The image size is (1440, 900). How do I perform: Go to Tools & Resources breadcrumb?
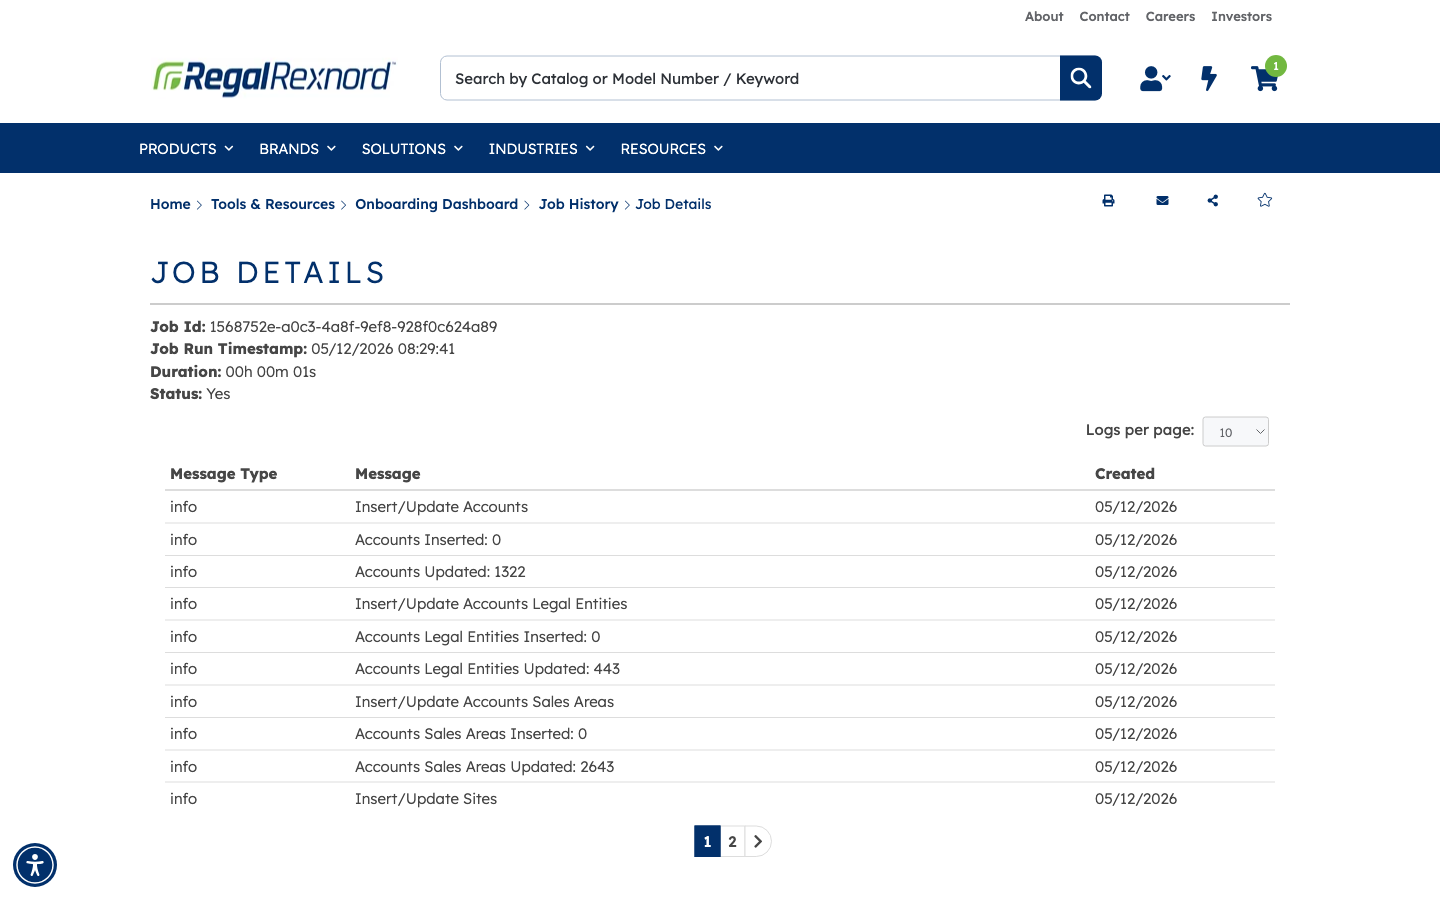pyautogui.click(x=273, y=204)
